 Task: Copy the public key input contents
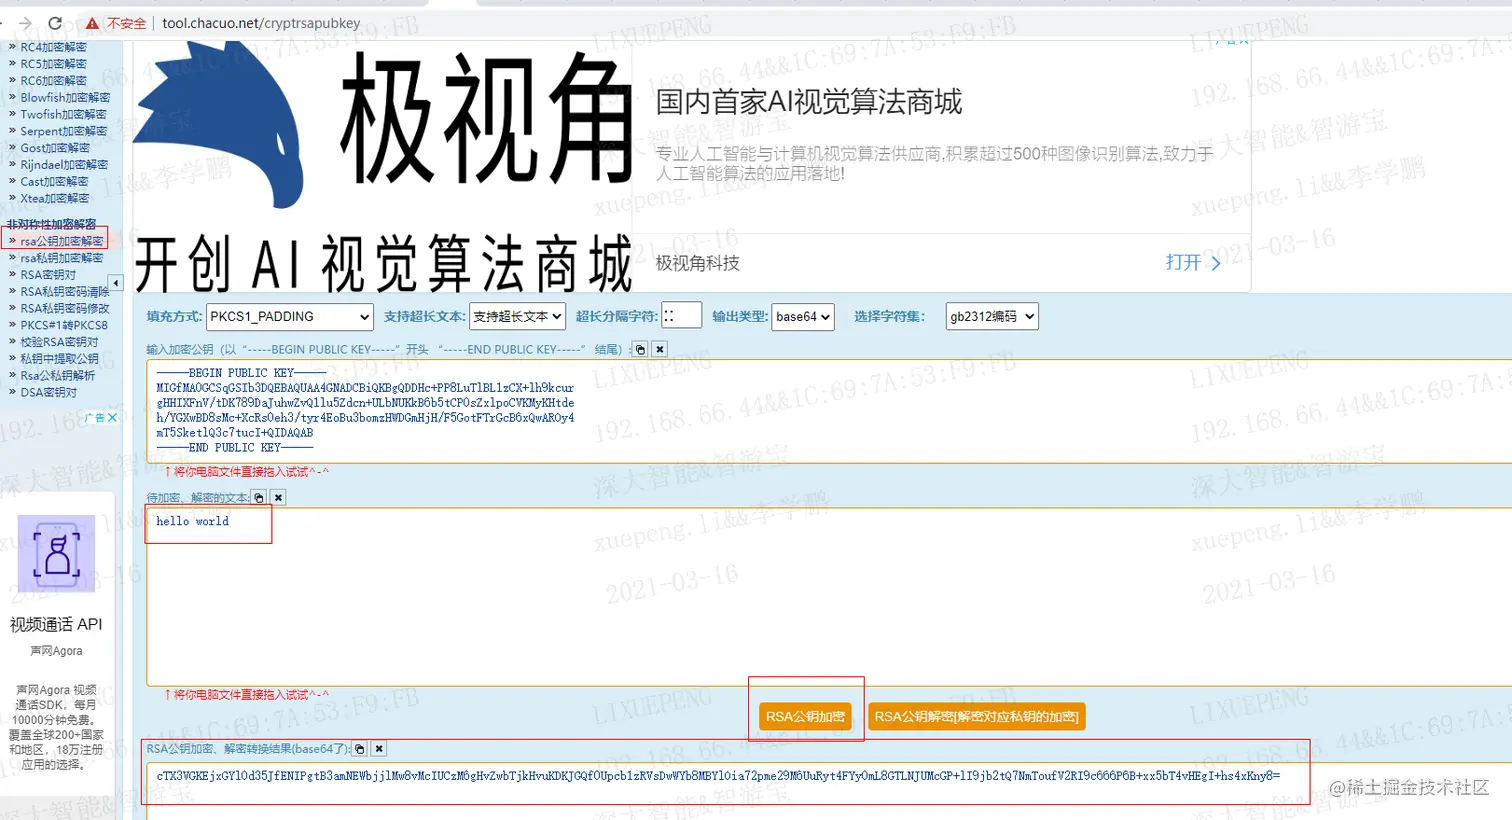(641, 349)
